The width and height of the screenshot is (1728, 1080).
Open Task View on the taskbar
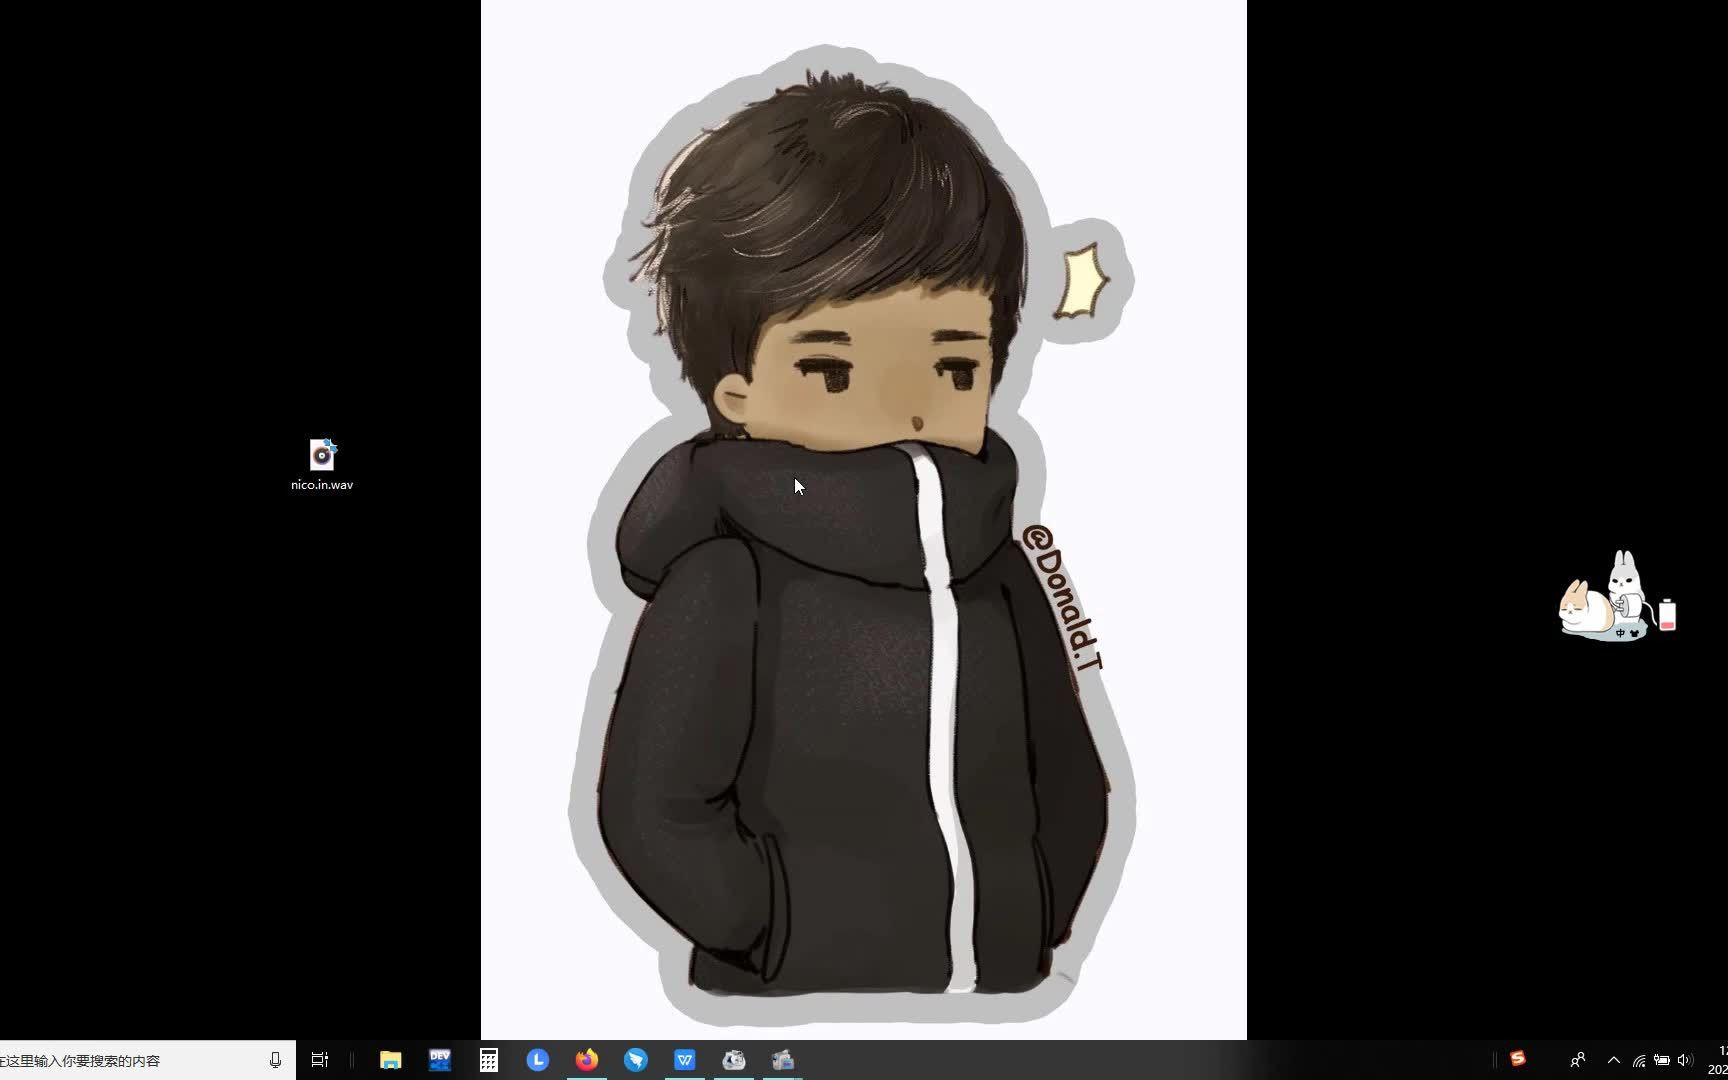click(x=319, y=1059)
